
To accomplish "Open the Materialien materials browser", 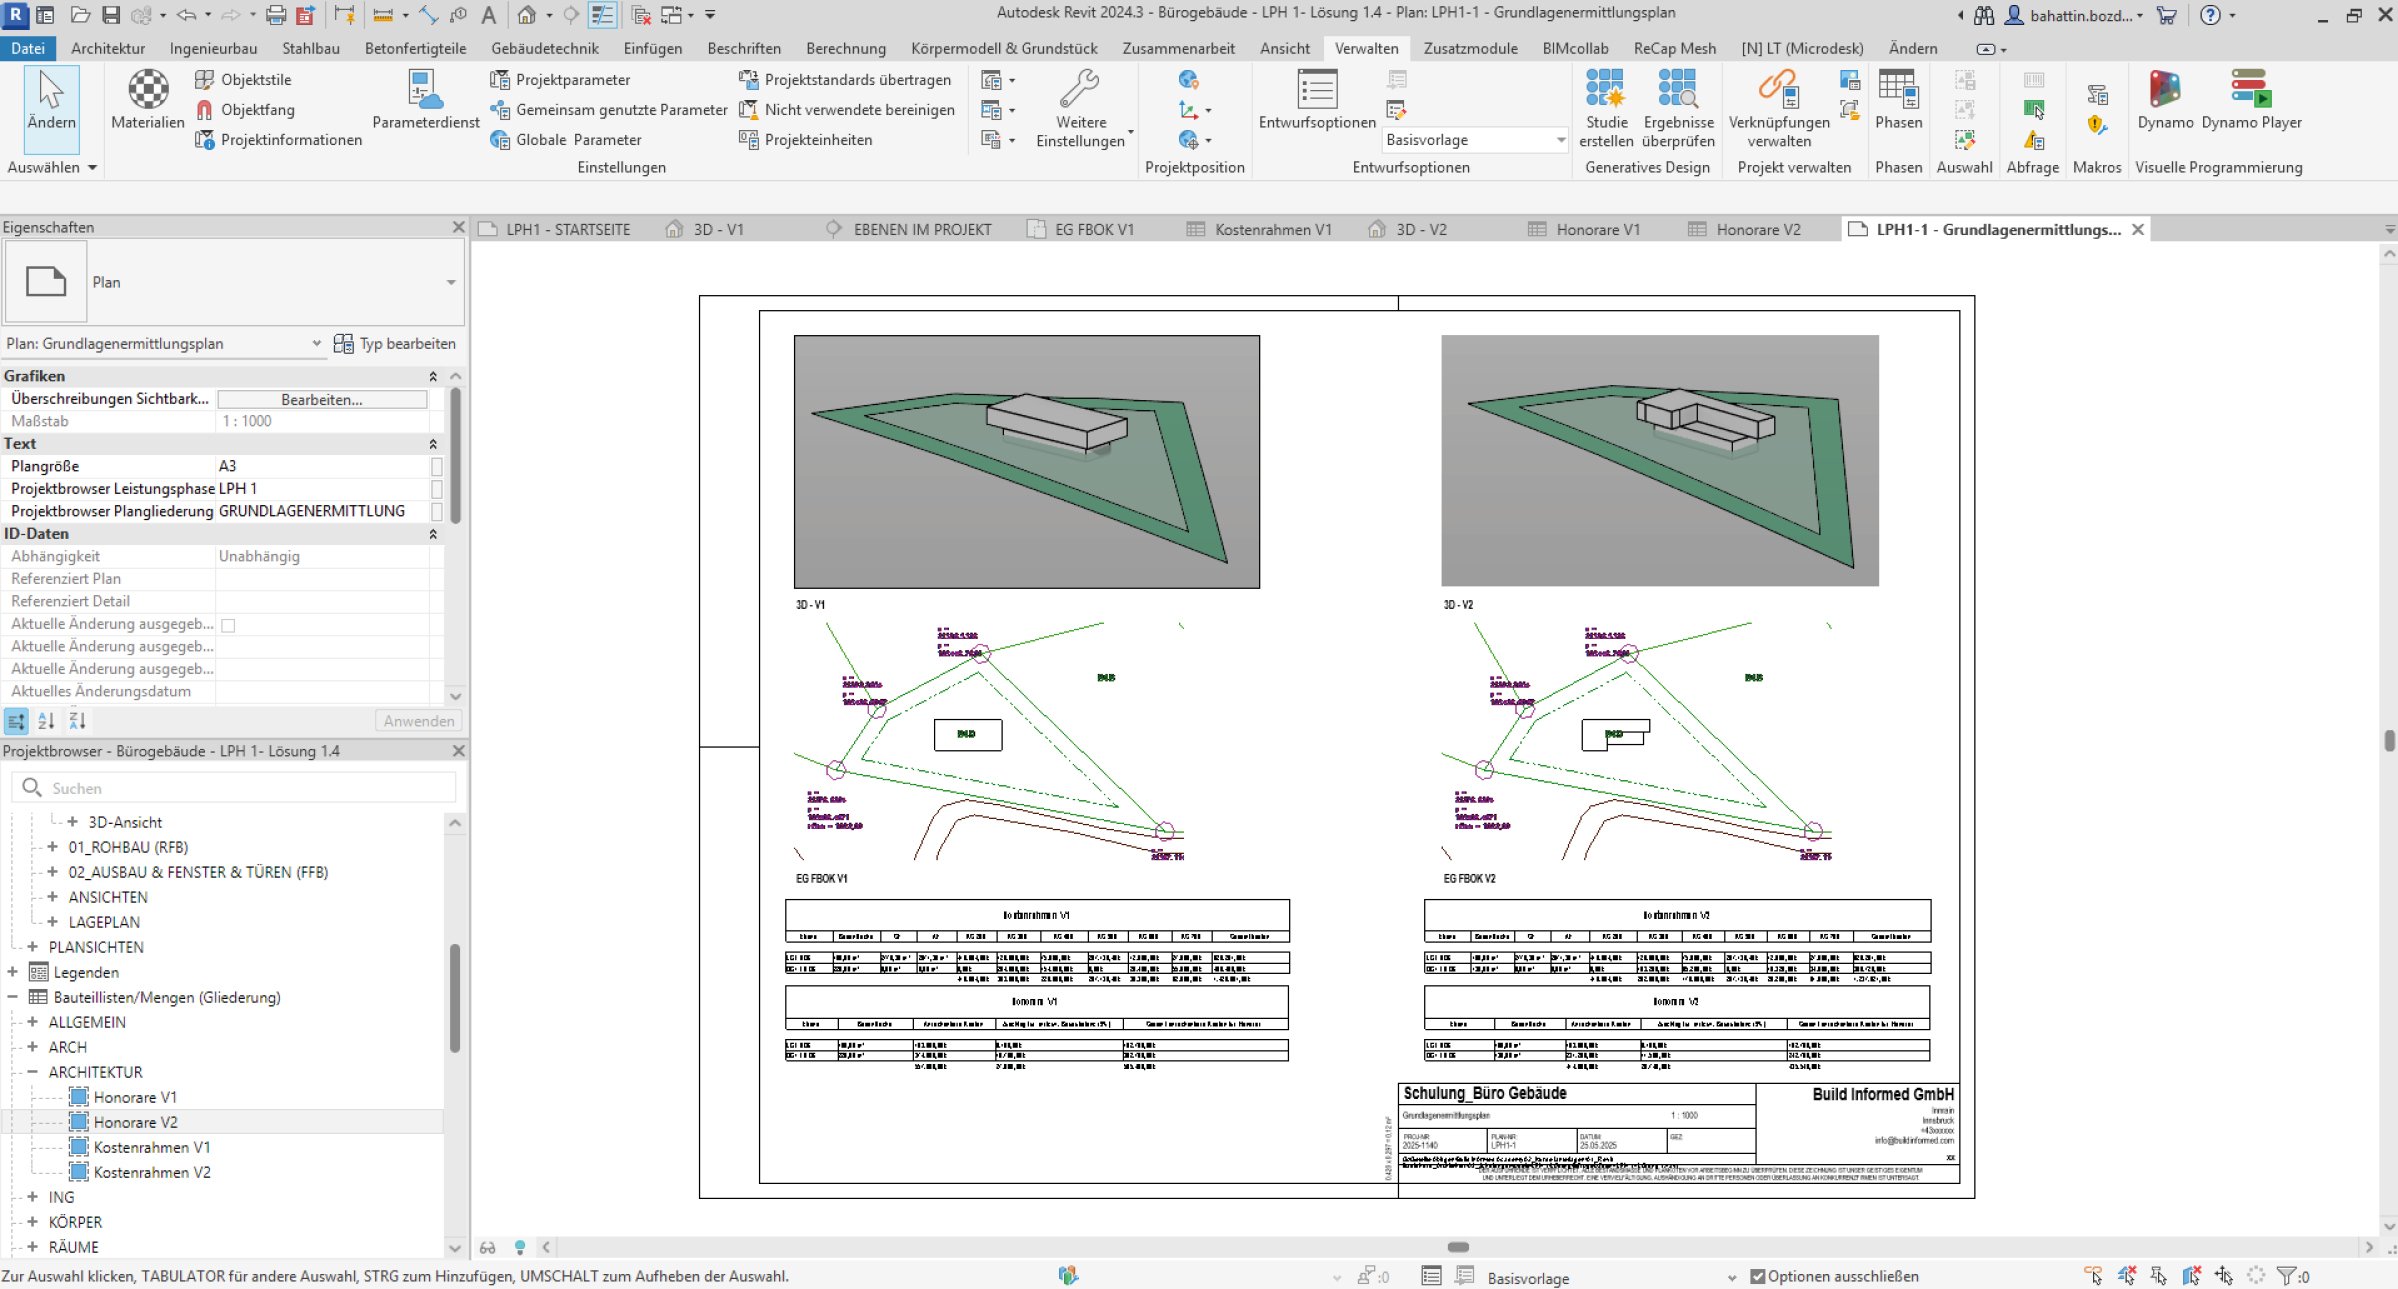I will 147,101.
